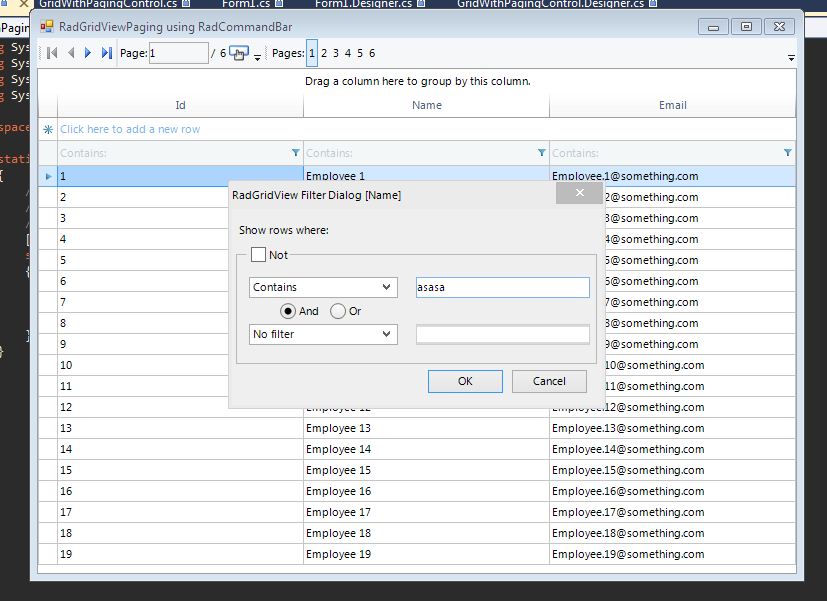Open the Contains operator dropdown
The height and width of the screenshot is (601, 827).
[x=323, y=287]
